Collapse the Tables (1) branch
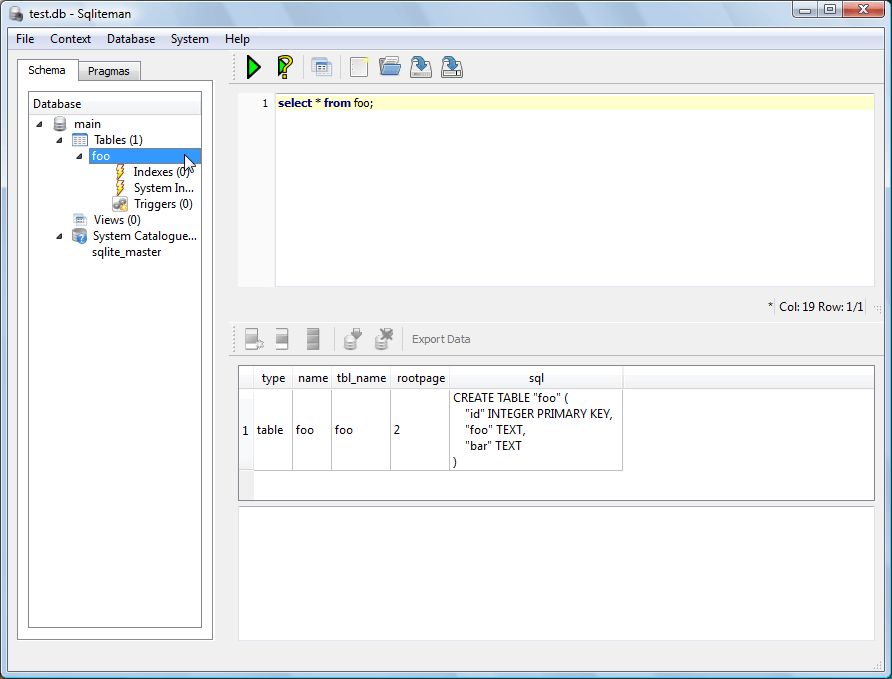 (59, 139)
